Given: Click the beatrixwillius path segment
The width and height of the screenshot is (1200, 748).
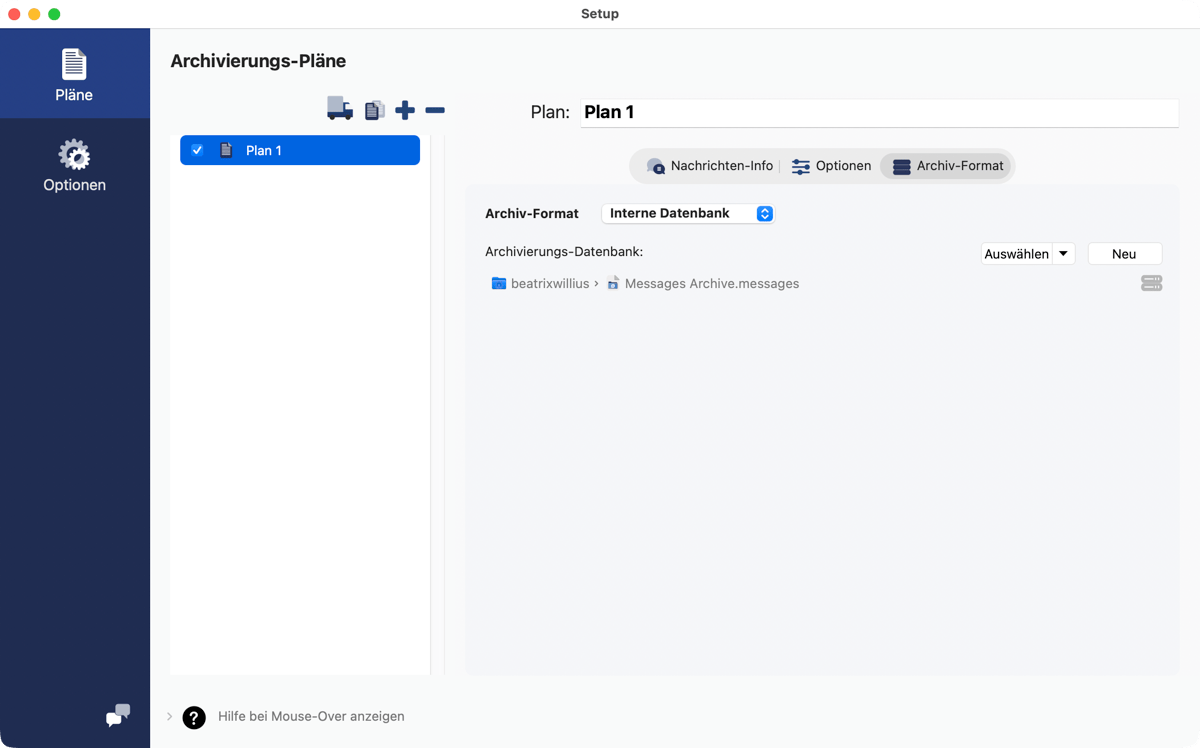Looking at the screenshot, I should coord(550,284).
